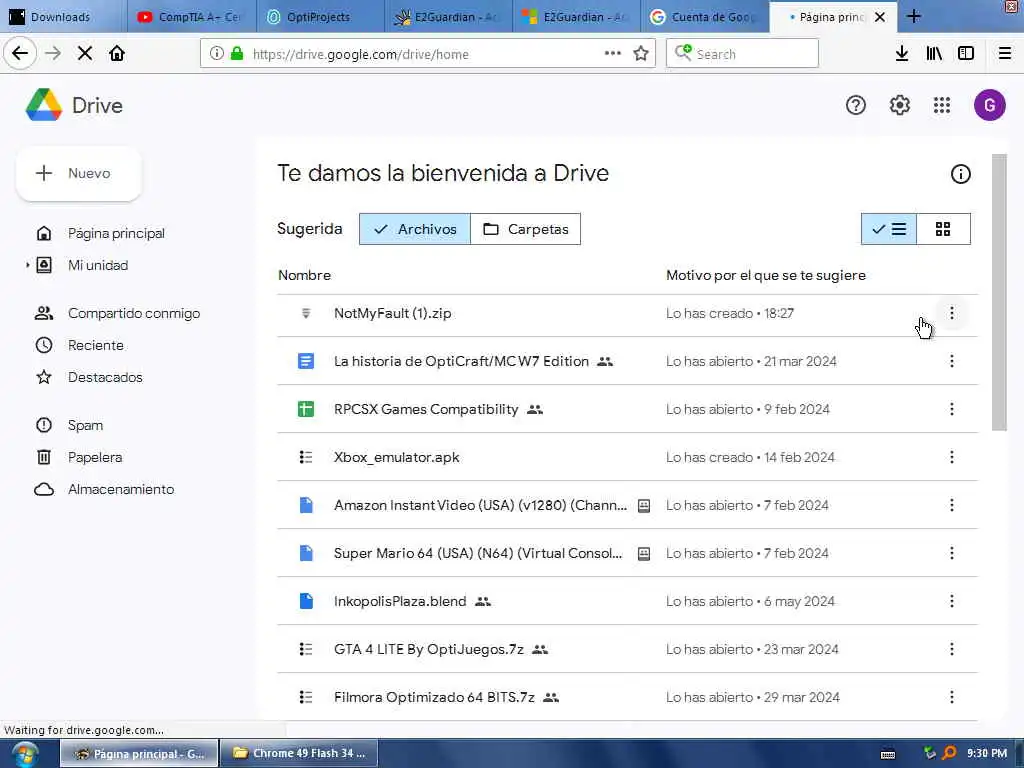Open the Windows Start orb
Image resolution: width=1024 pixels, height=768 pixels.
[x=24, y=754]
